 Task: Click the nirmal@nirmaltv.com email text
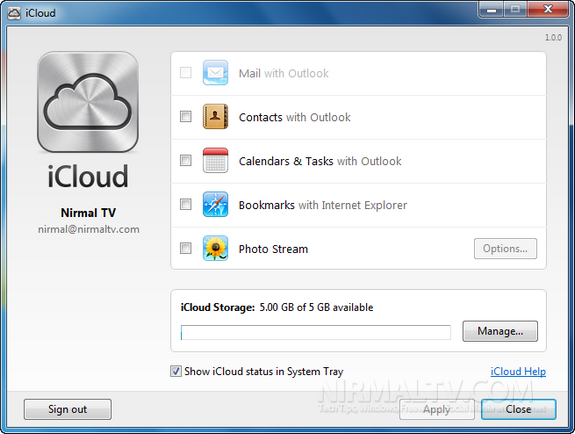tap(88, 230)
